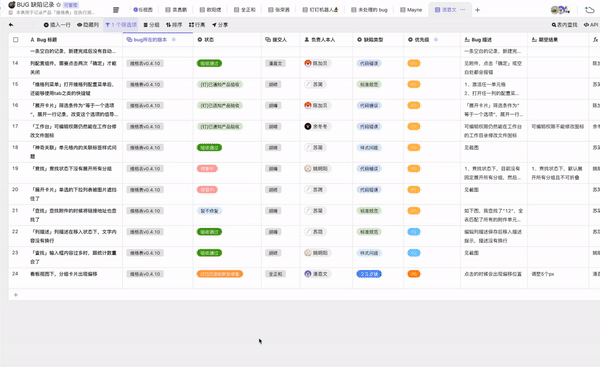Screen dimensions: 600x367
Task: Open the view list hamburger icon
Action: coord(116,10)
